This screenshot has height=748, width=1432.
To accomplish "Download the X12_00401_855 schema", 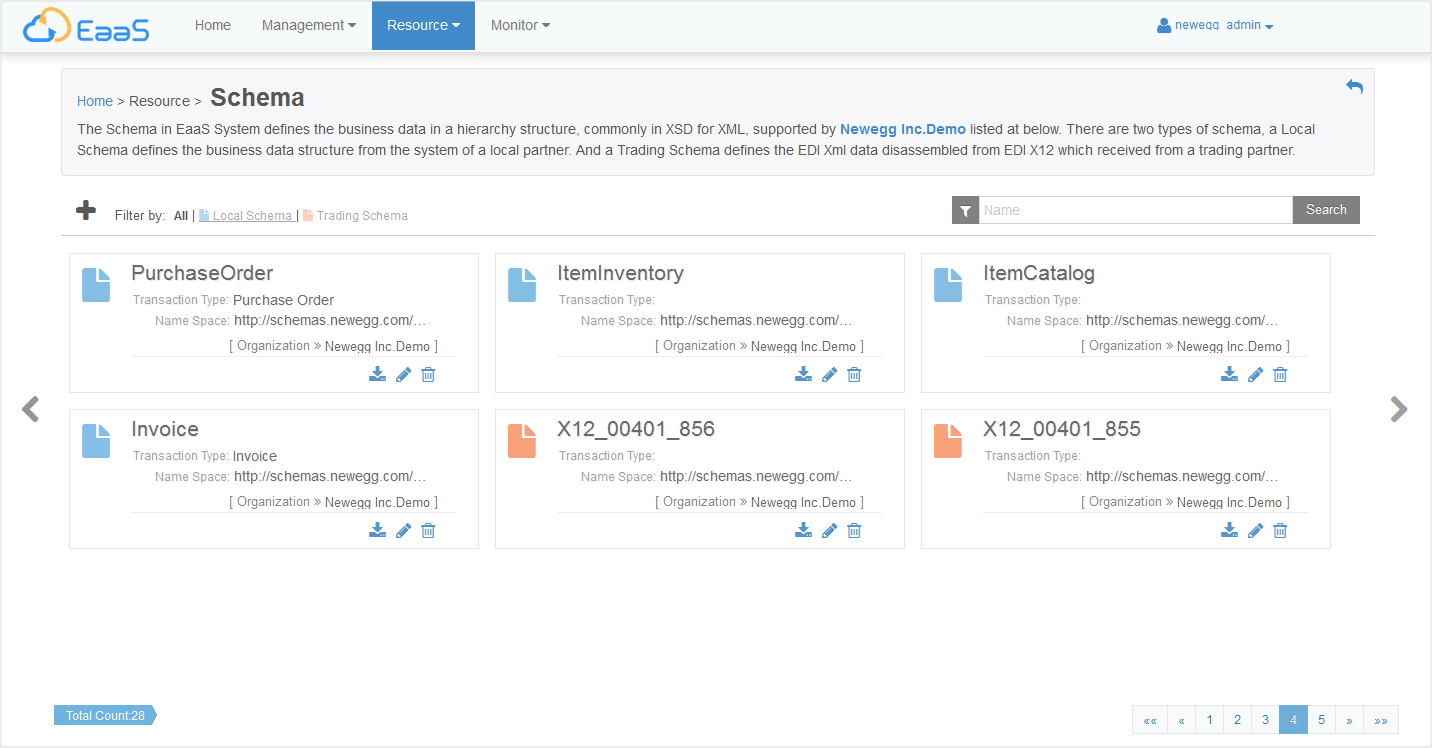I will (x=1229, y=530).
